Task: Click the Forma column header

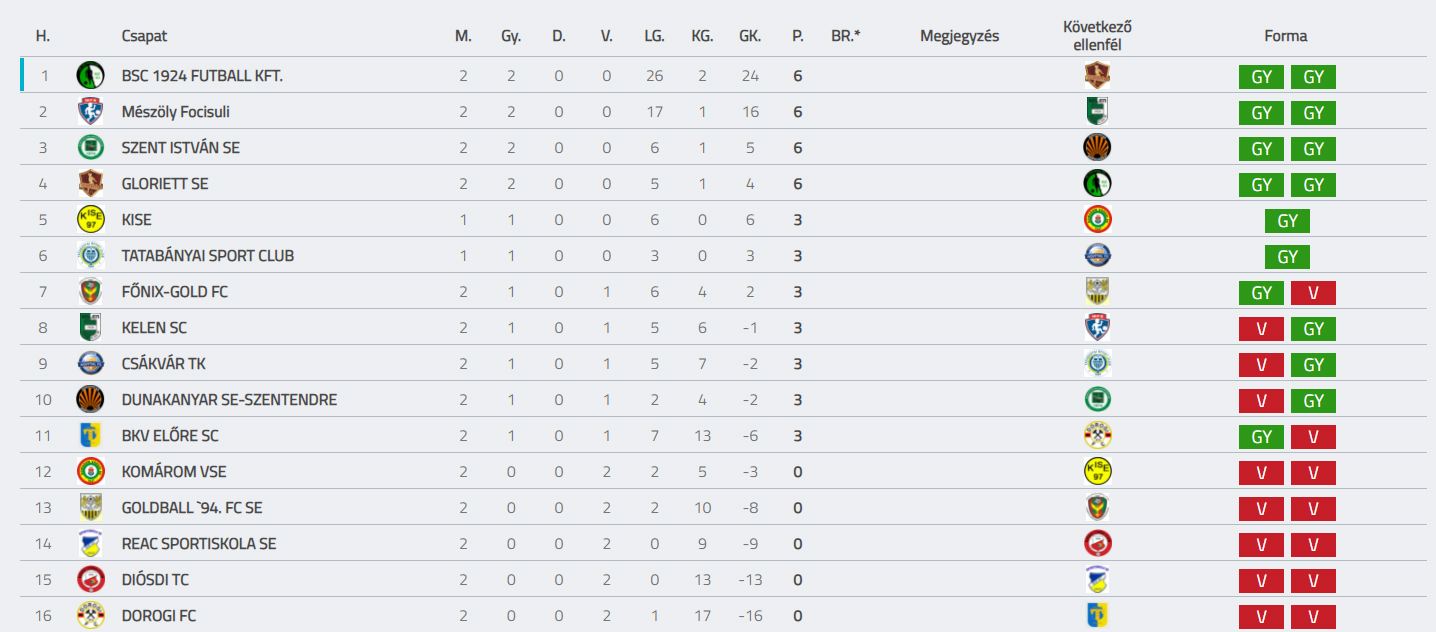Action: pos(1285,36)
